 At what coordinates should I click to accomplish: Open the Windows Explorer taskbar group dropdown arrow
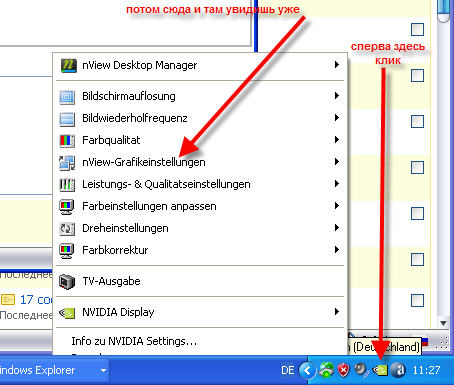pos(103,371)
